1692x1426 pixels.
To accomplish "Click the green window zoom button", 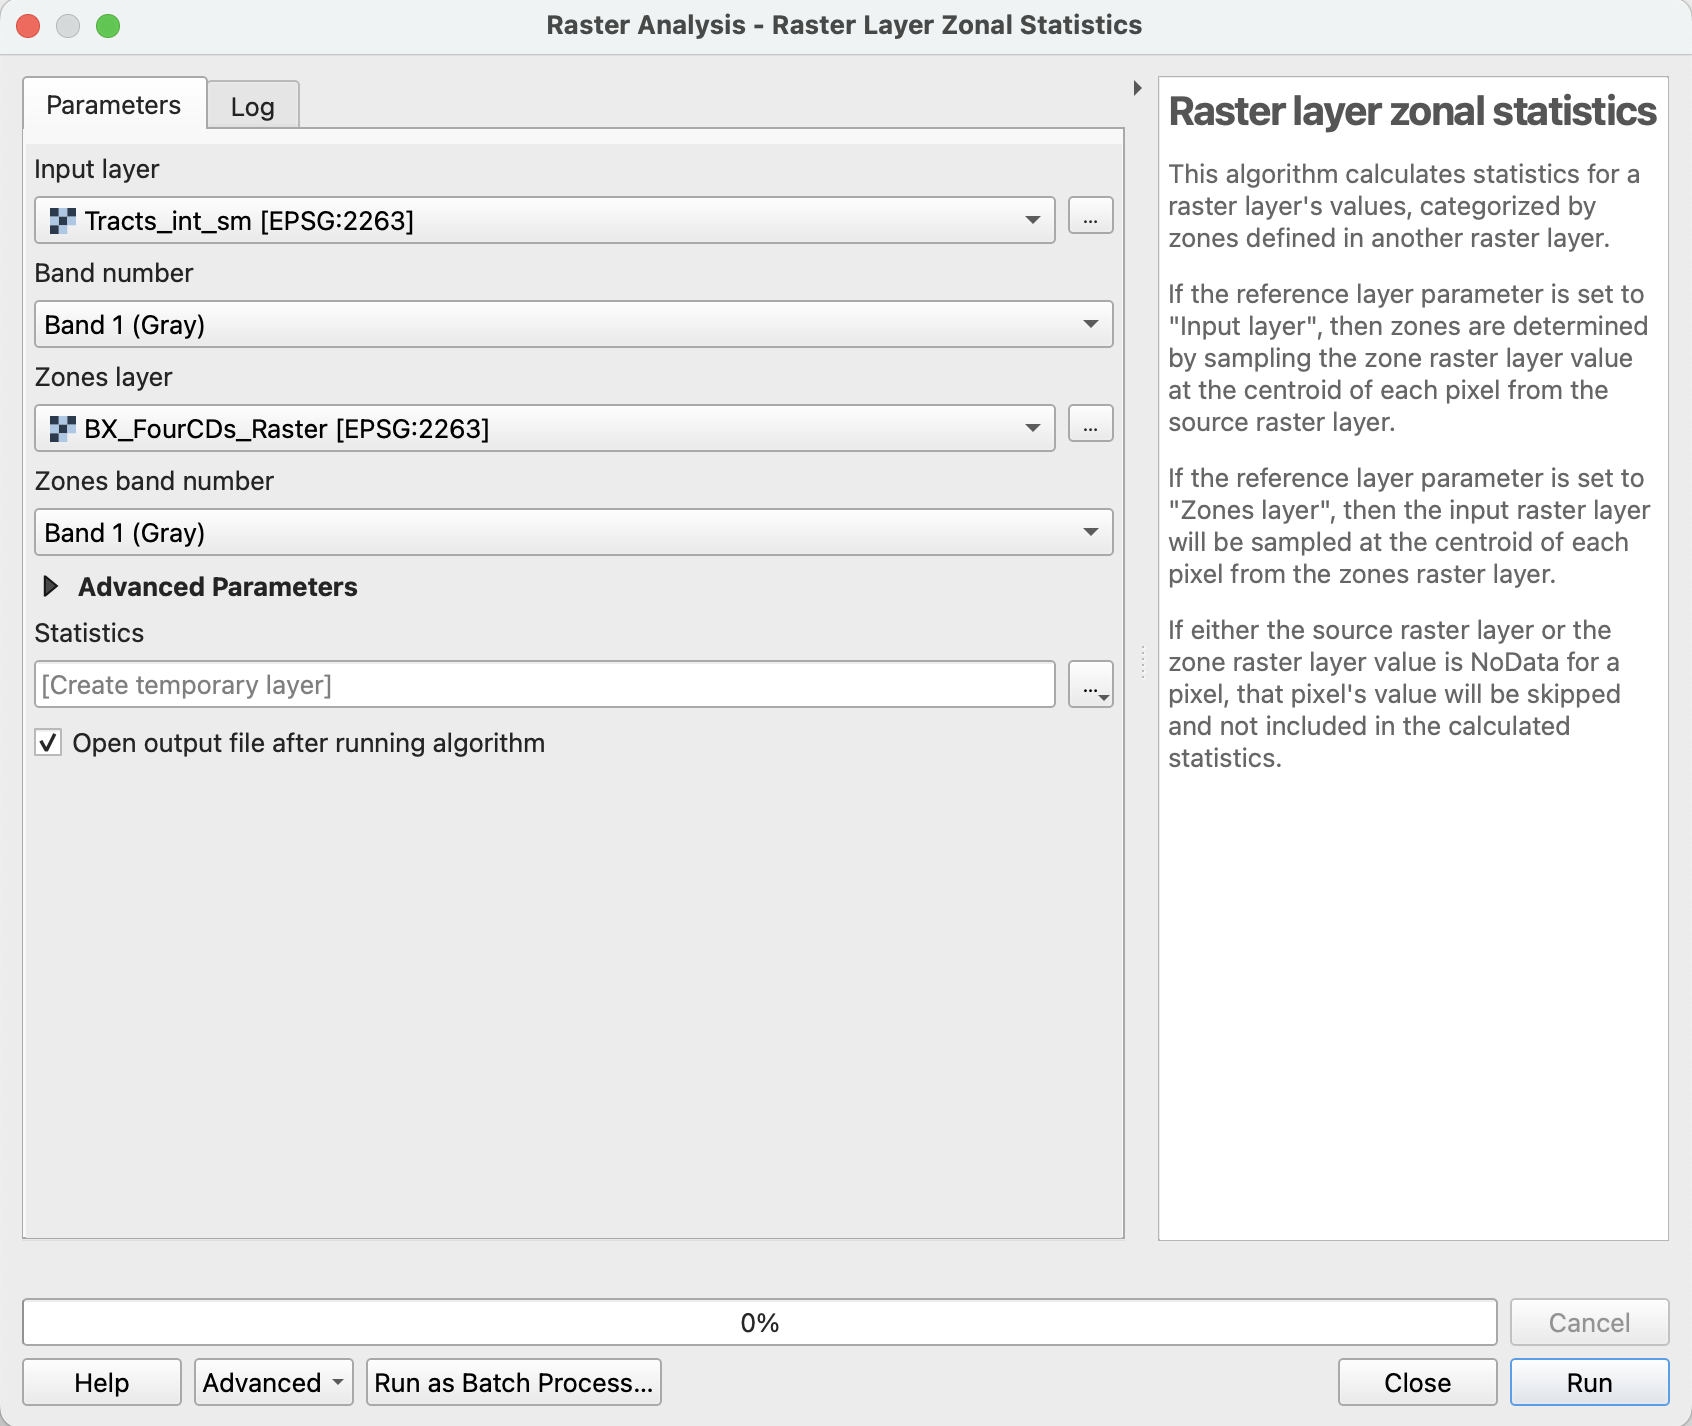I will (x=108, y=26).
